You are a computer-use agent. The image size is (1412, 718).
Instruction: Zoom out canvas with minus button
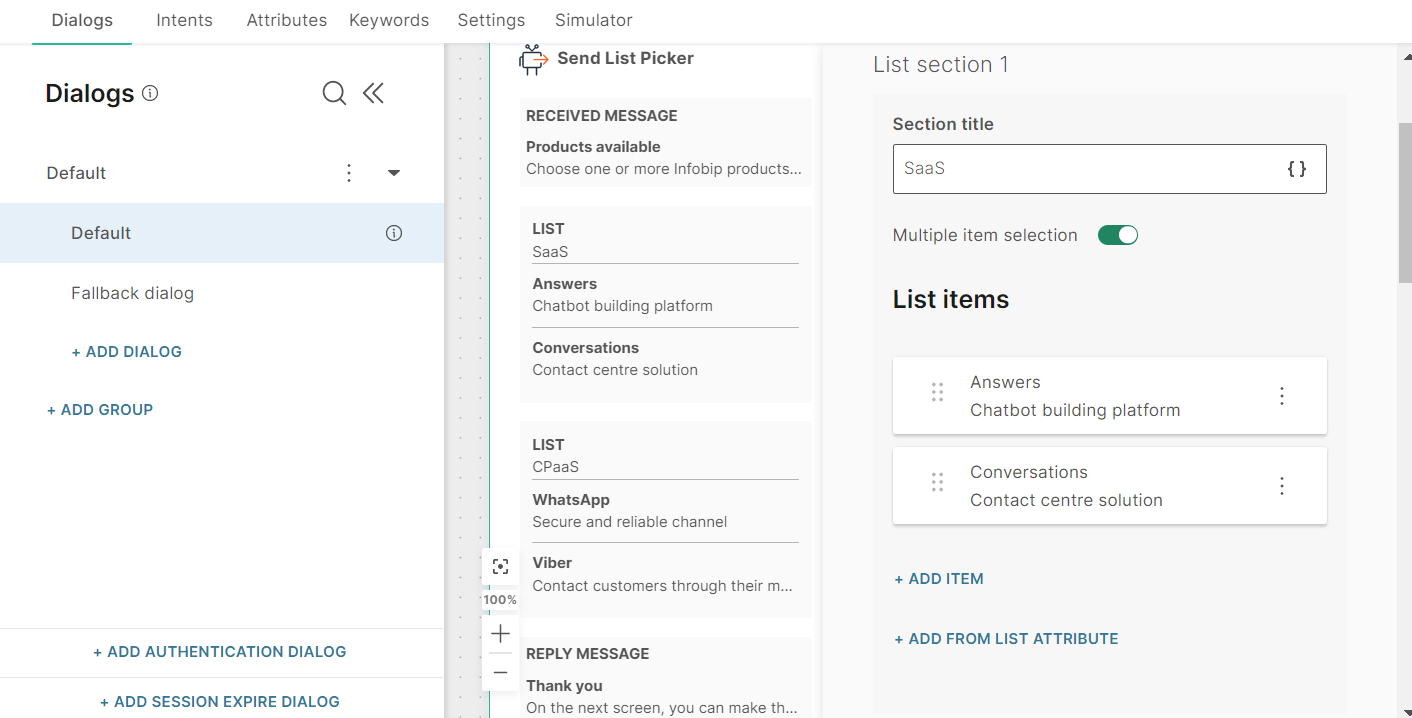pos(501,672)
